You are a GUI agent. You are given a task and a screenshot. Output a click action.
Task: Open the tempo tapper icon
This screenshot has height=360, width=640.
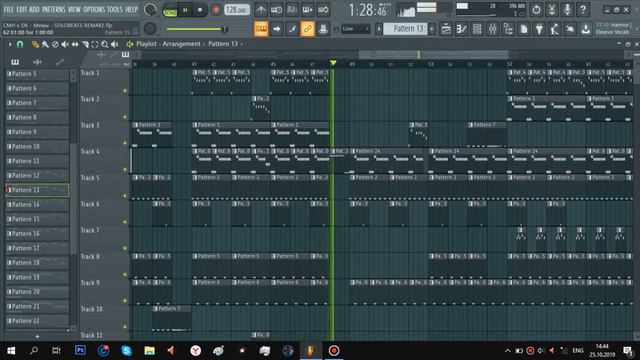[555, 29]
